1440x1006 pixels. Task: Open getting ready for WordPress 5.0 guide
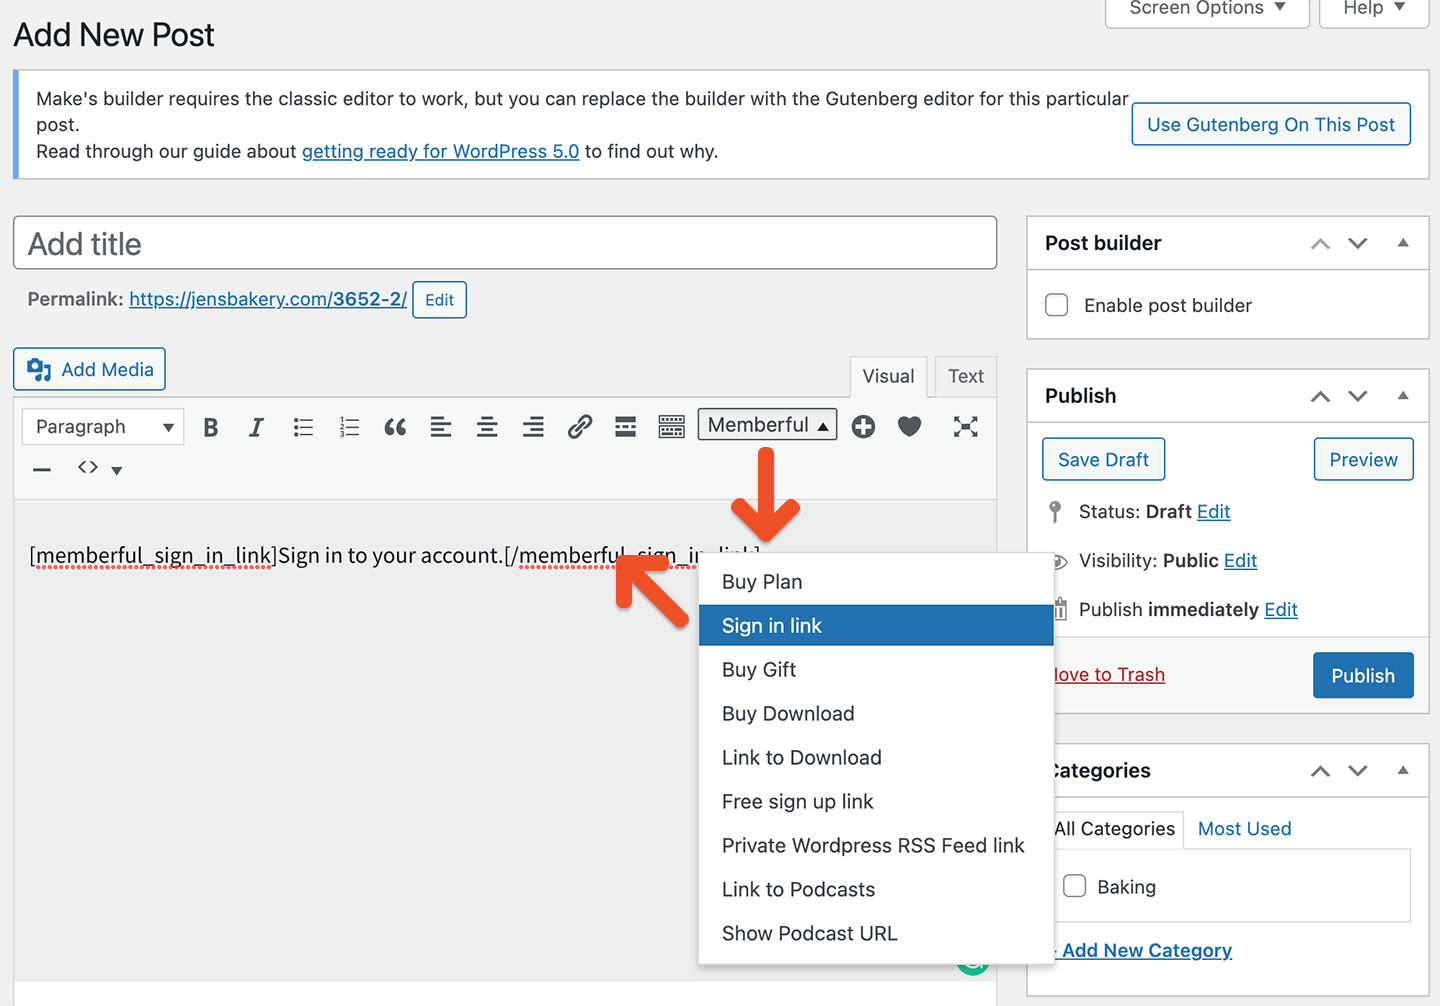tap(441, 151)
